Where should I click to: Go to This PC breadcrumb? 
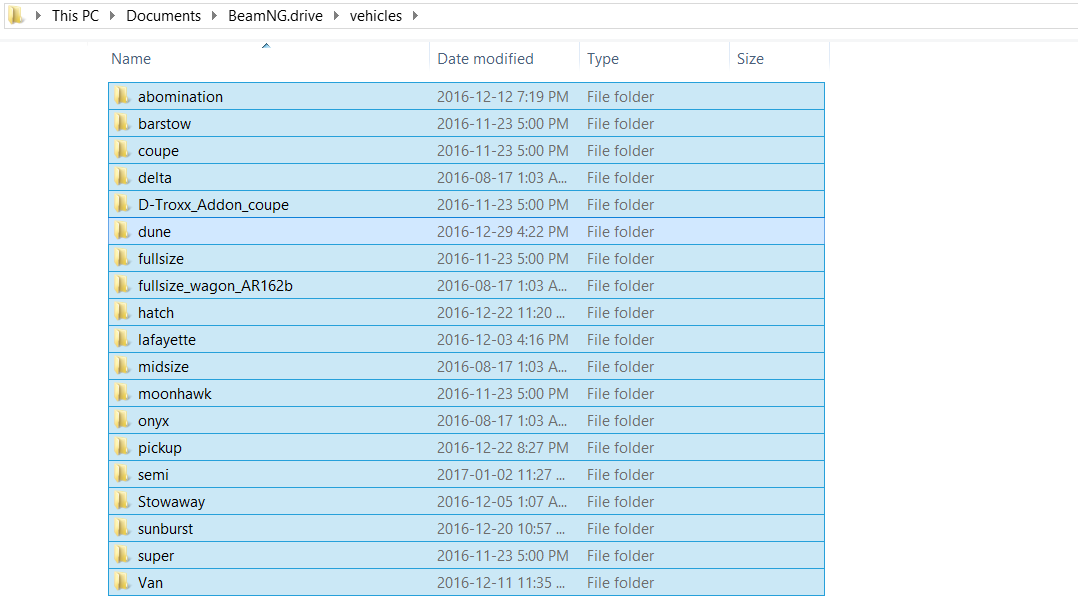(76, 15)
